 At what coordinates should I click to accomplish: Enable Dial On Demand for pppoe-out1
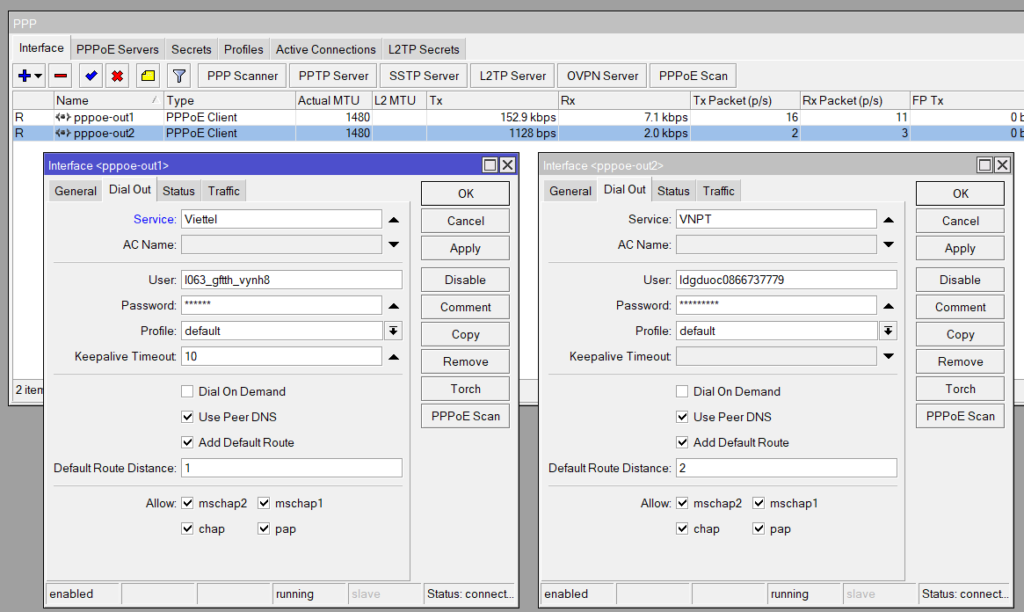(187, 392)
